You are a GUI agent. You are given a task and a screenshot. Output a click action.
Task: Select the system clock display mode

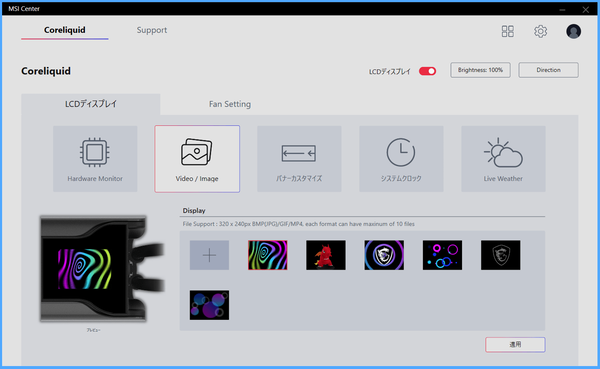401,159
